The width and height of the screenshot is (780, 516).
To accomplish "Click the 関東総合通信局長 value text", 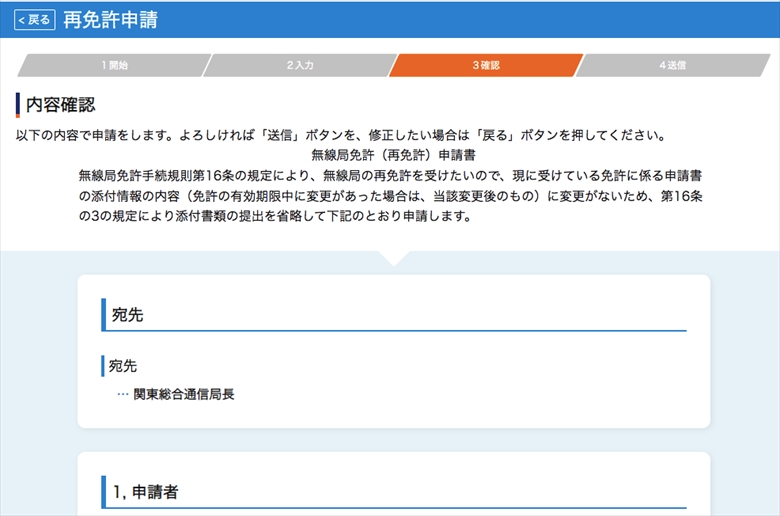I will [x=184, y=395].
